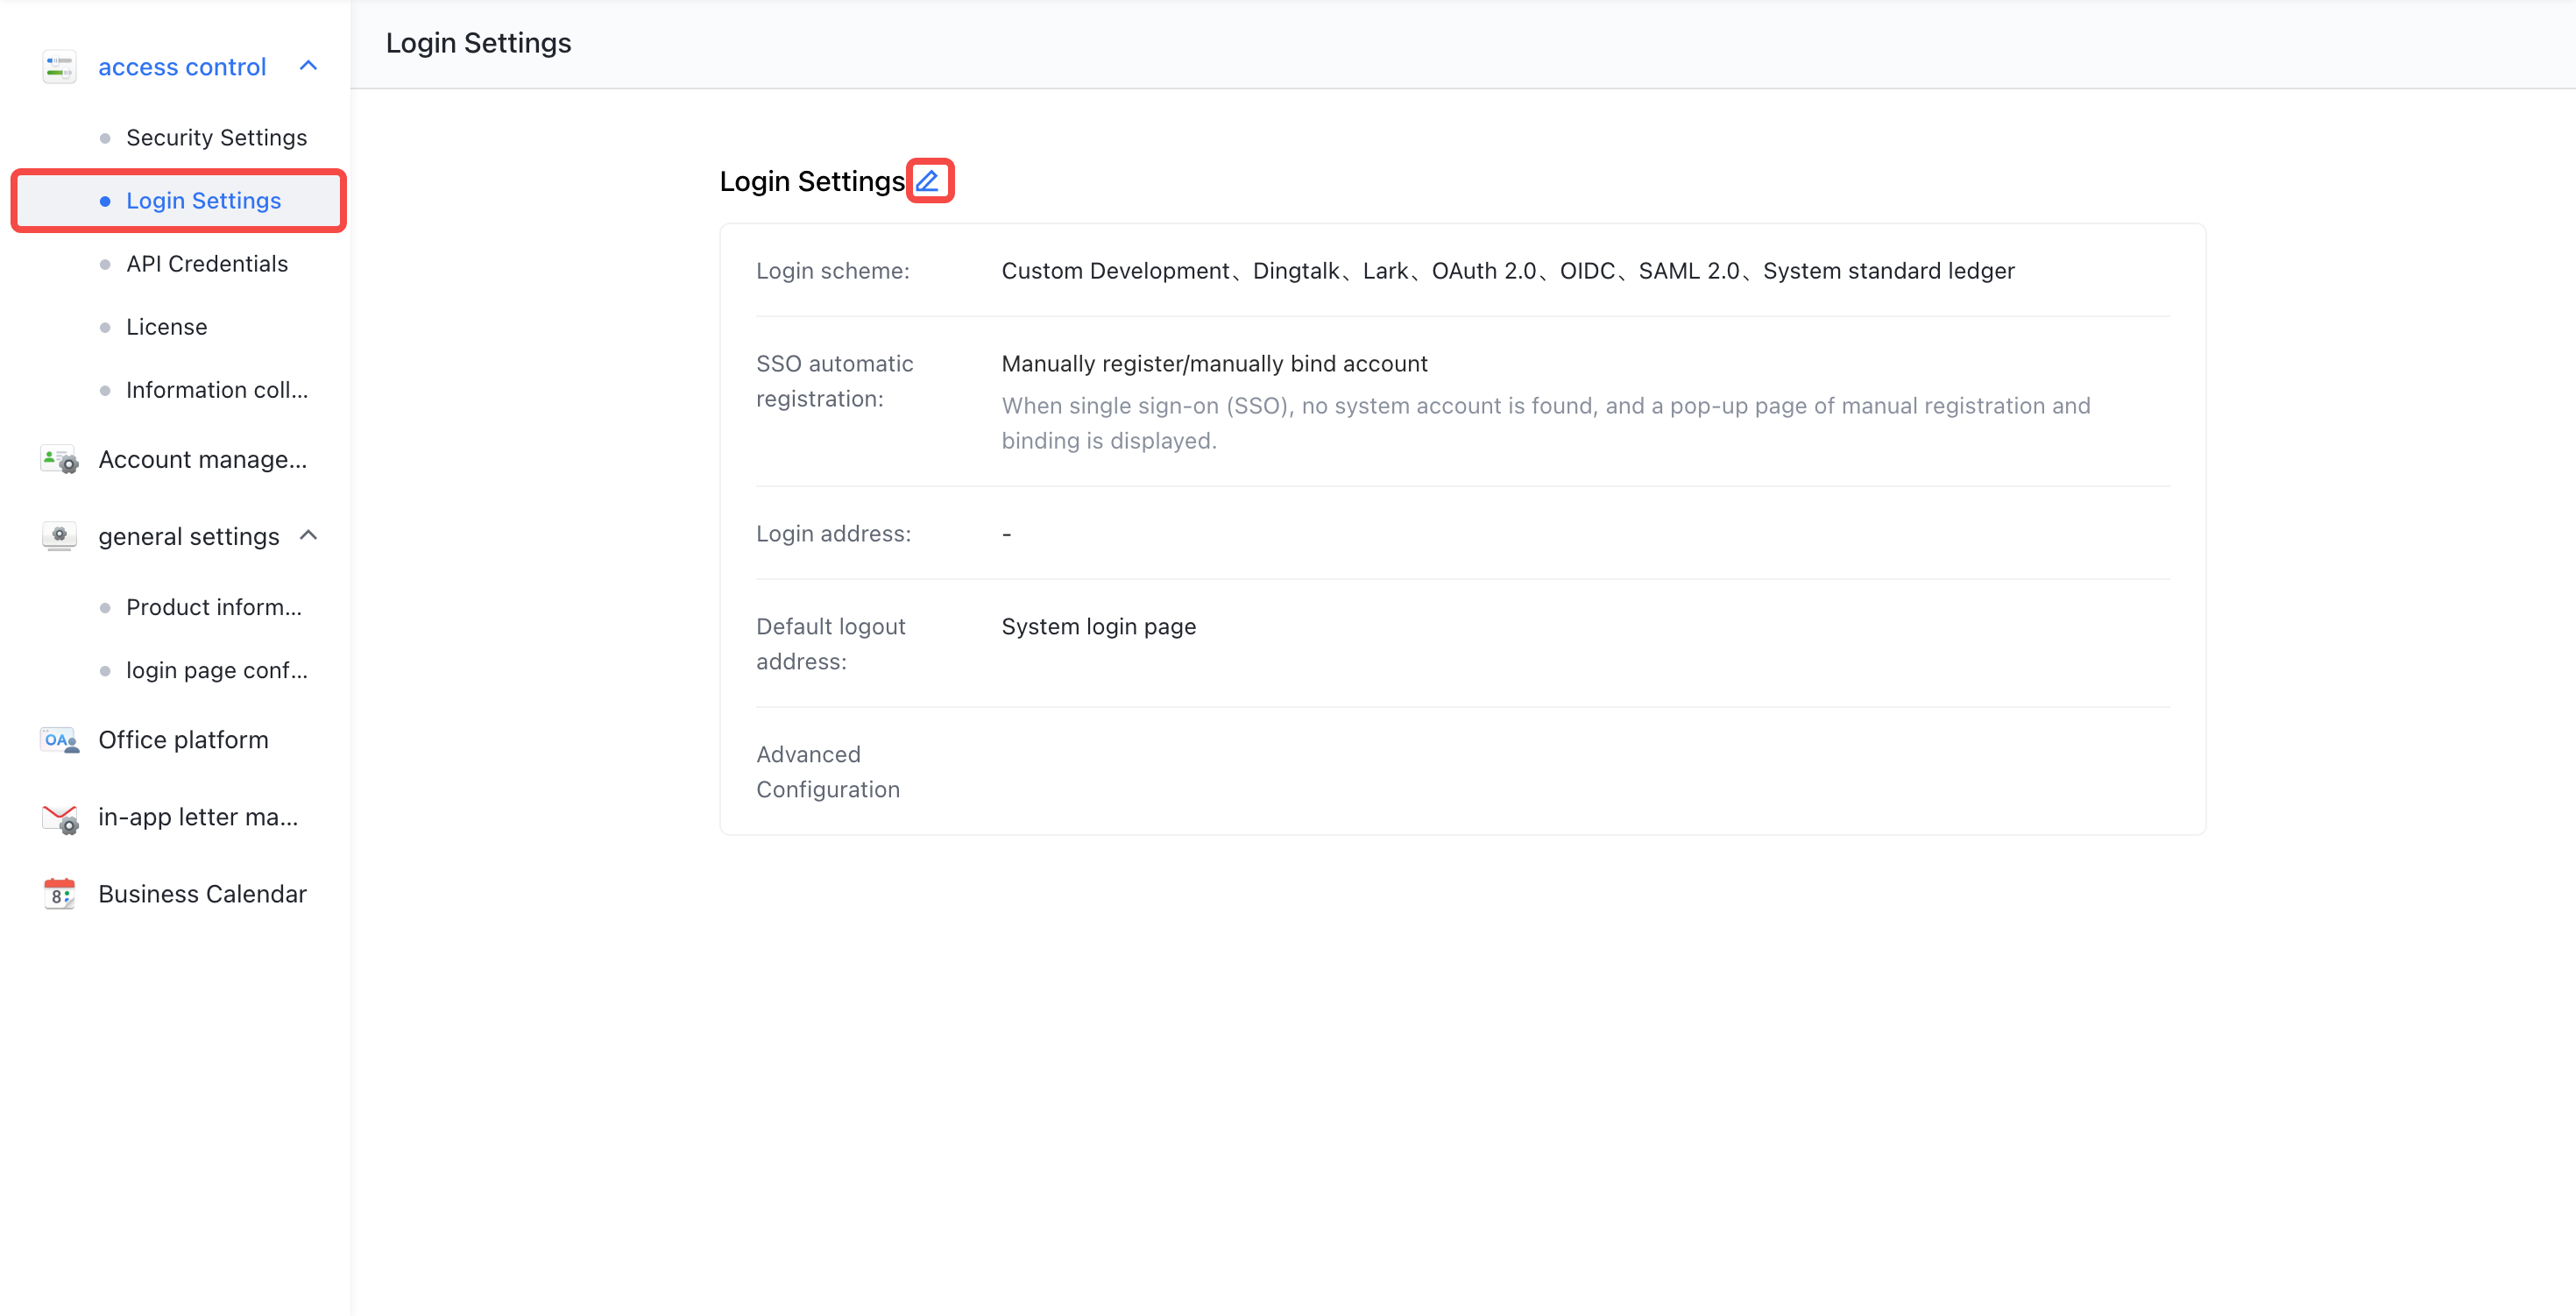
Task: Open Security Settings in sidebar
Action: 216,138
